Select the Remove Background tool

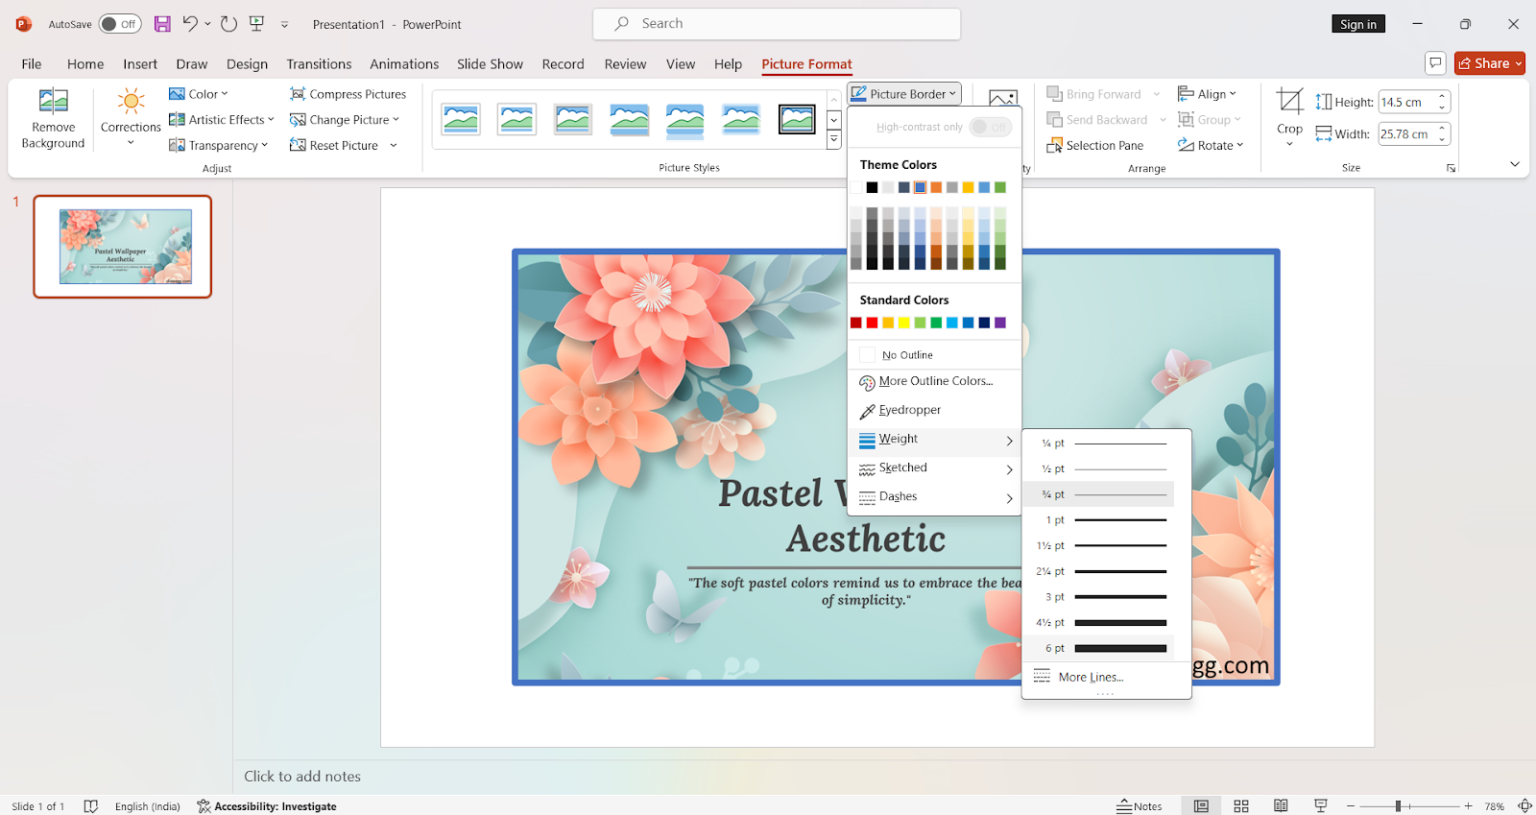coord(53,118)
